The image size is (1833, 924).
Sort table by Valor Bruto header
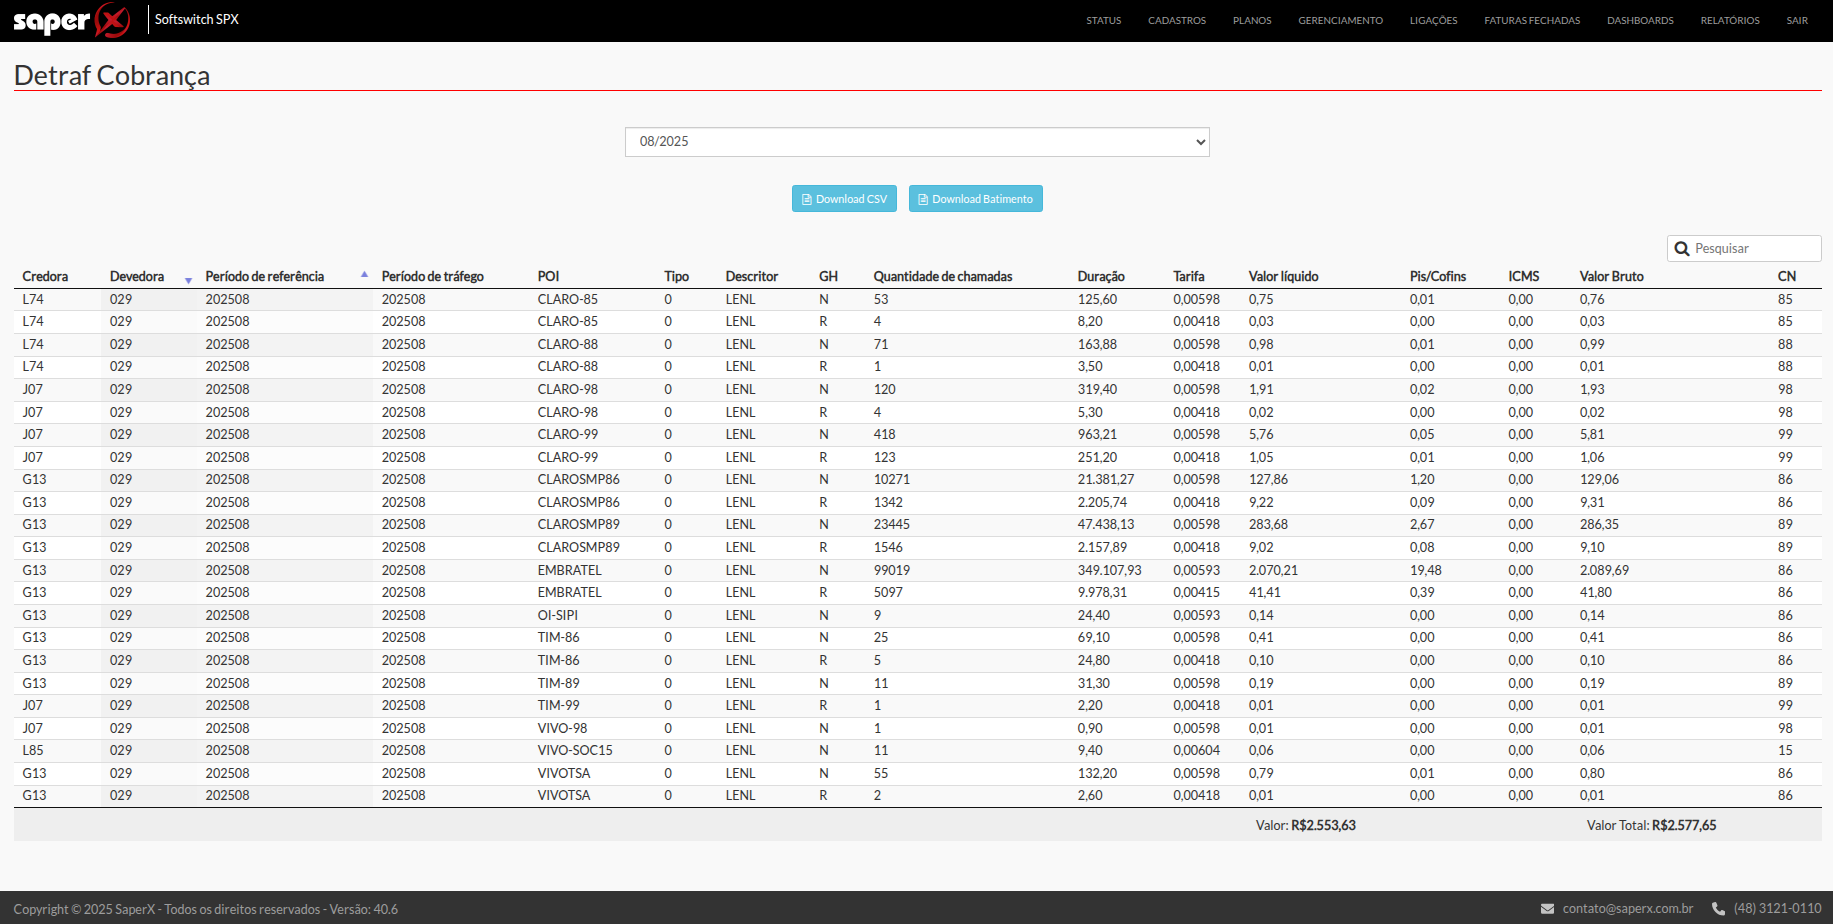1611,277
